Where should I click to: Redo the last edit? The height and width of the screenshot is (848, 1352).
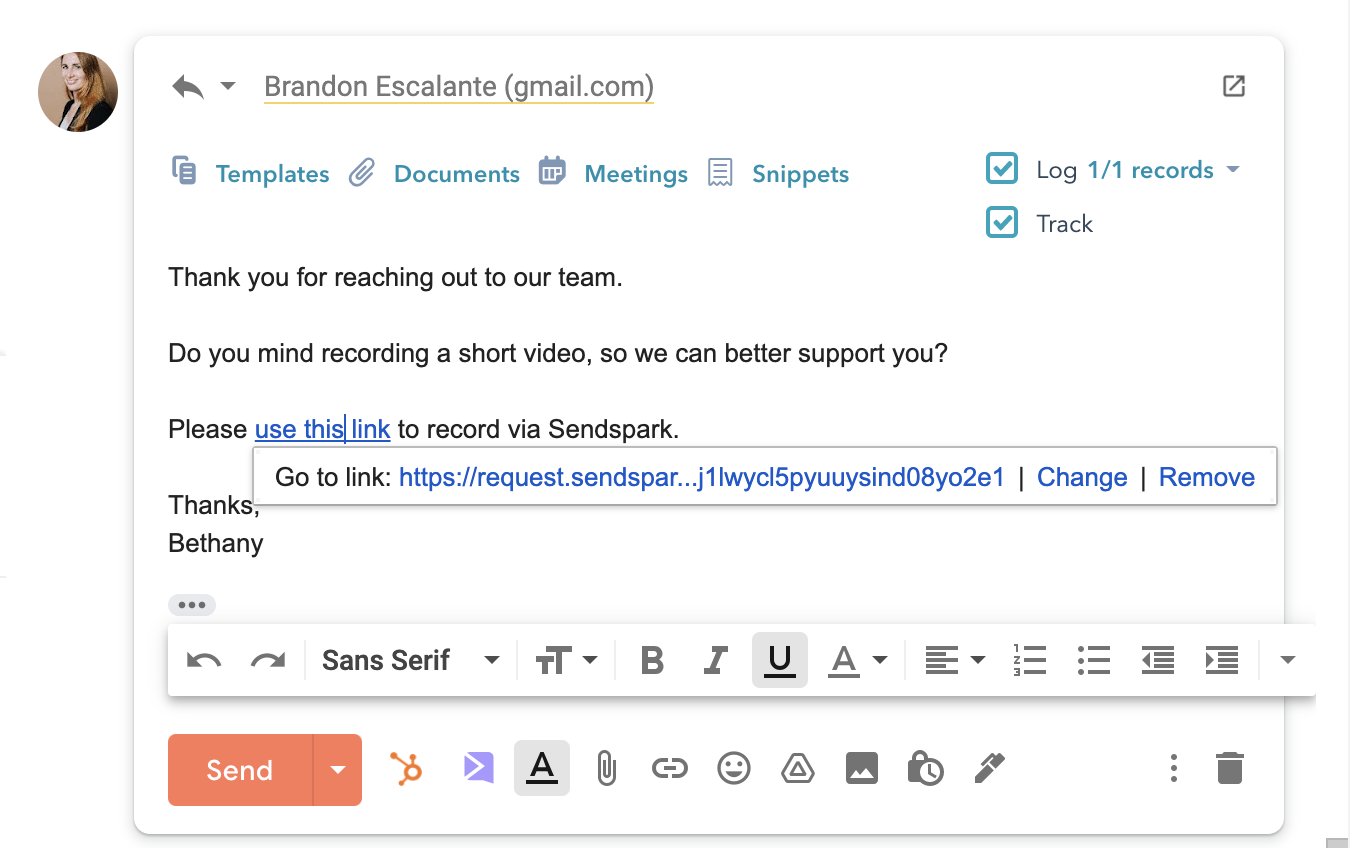point(268,660)
